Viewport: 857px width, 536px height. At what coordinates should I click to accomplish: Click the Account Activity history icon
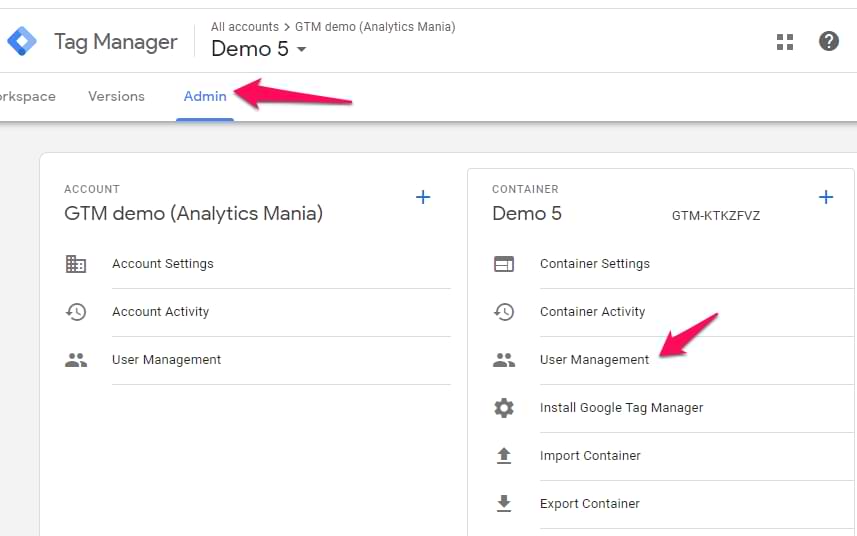[76, 312]
